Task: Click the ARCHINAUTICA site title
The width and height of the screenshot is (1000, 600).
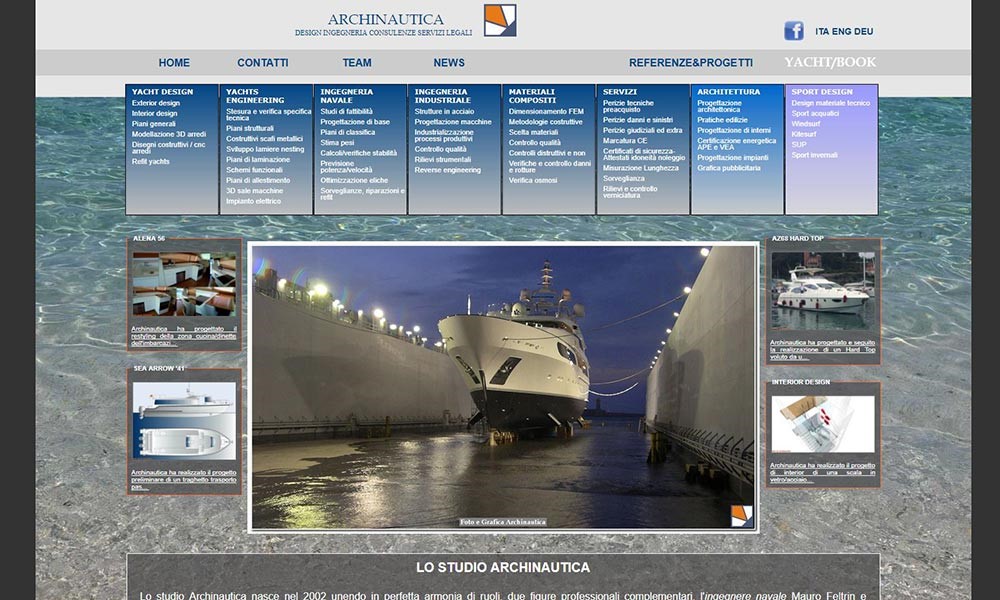Action: pos(386,19)
